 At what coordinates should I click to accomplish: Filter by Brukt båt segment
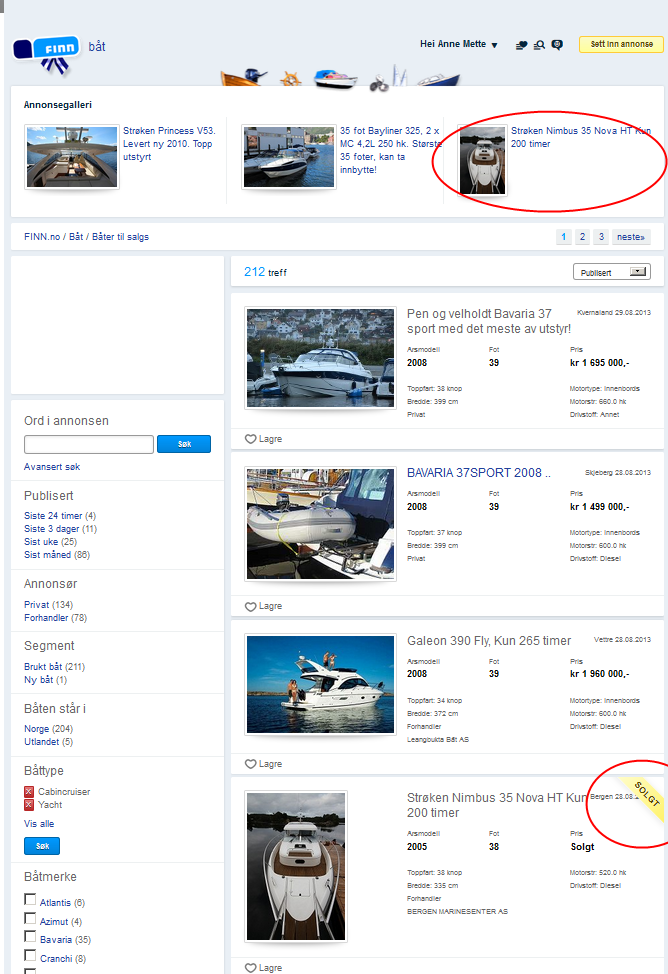43,667
